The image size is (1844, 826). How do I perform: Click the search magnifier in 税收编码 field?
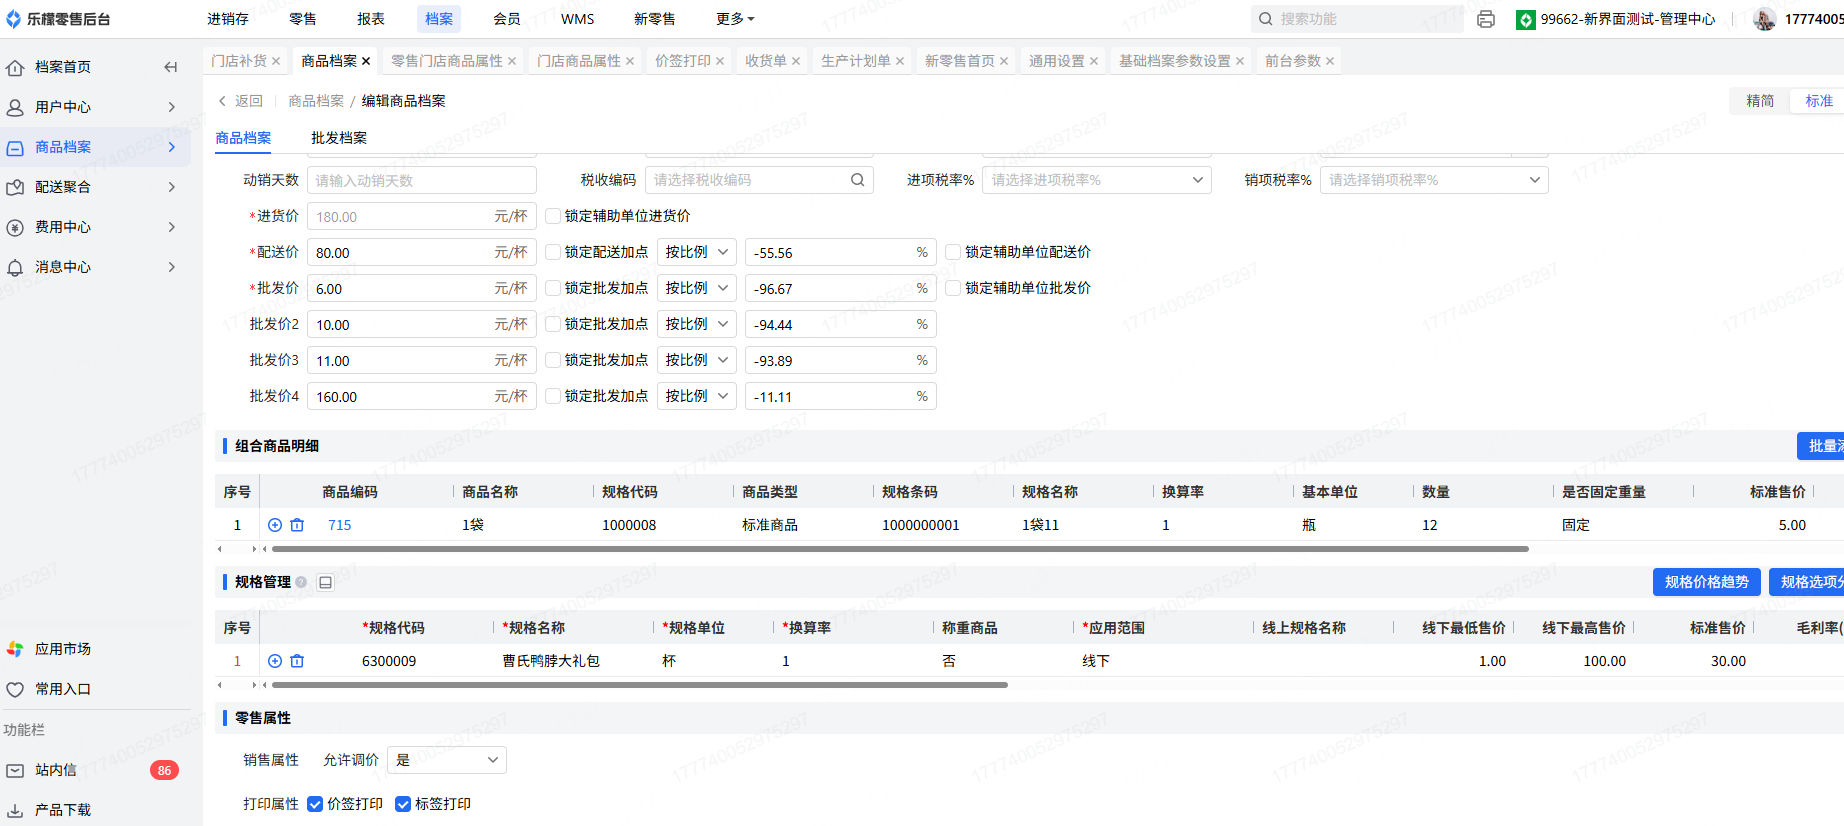(x=857, y=180)
